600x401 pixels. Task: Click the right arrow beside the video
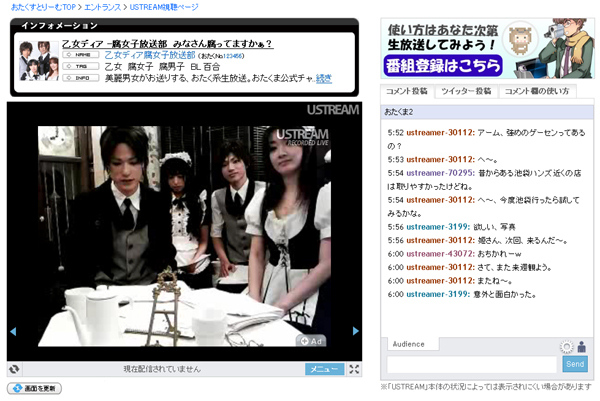(x=356, y=331)
